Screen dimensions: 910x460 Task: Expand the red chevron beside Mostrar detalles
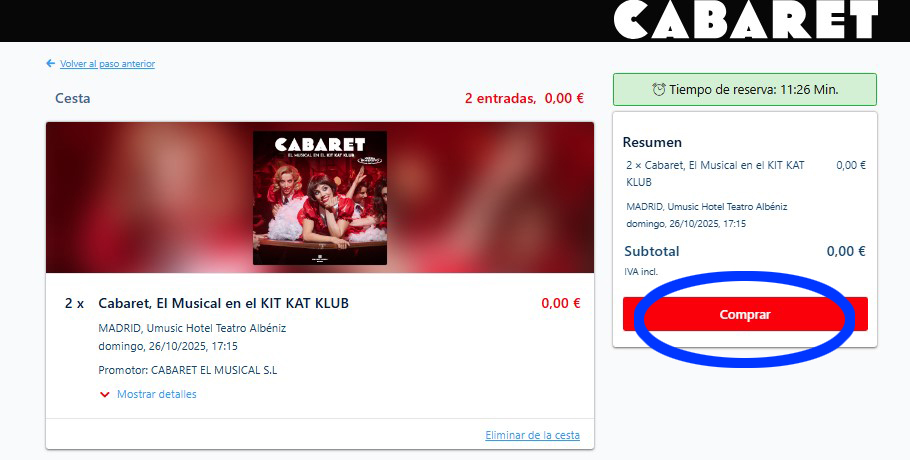tap(104, 394)
